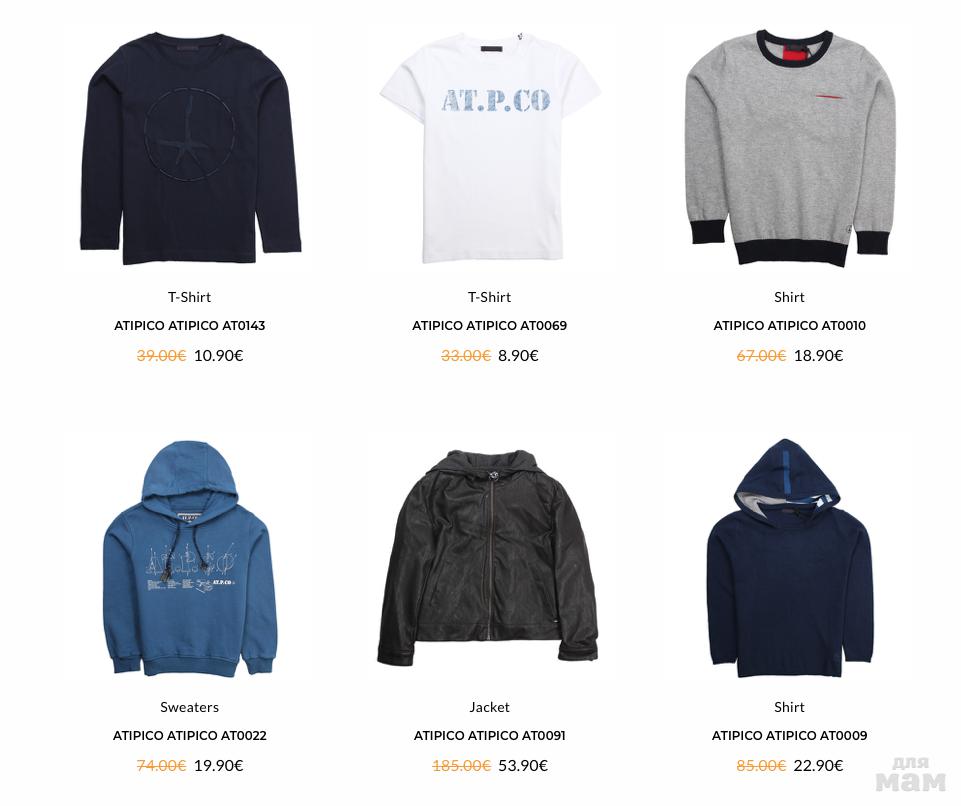This screenshot has width=961, height=806.
Task: Open the grey sweater AT0010 image
Action: (790, 149)
